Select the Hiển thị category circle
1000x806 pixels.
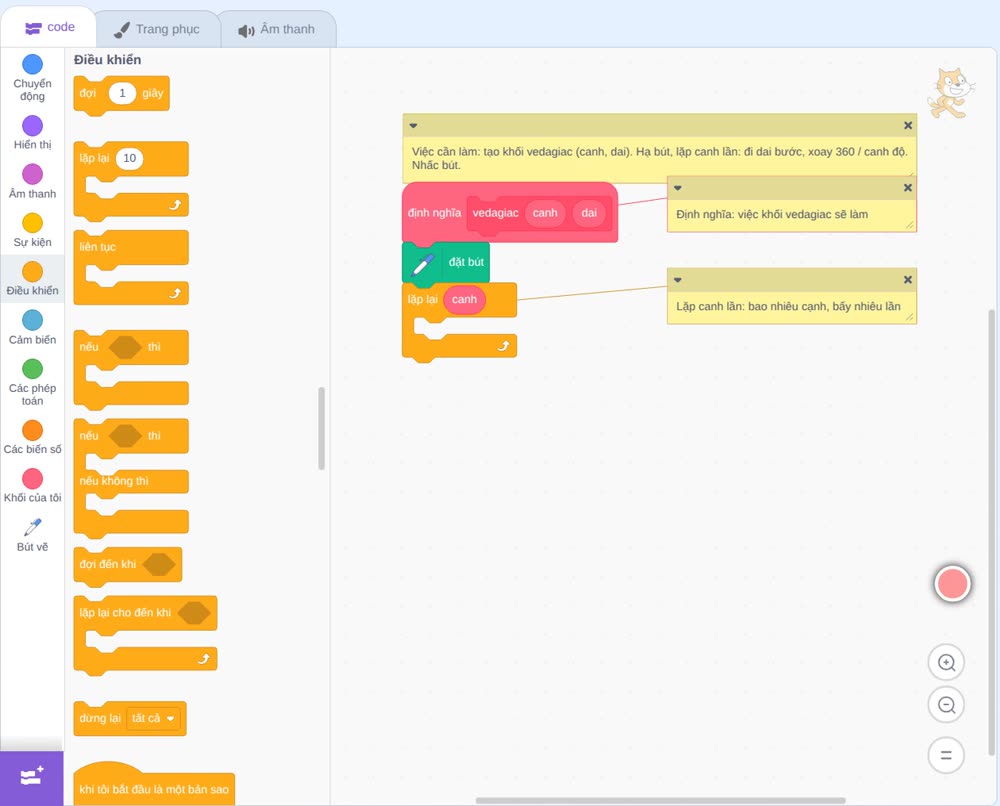click(33, 126)
